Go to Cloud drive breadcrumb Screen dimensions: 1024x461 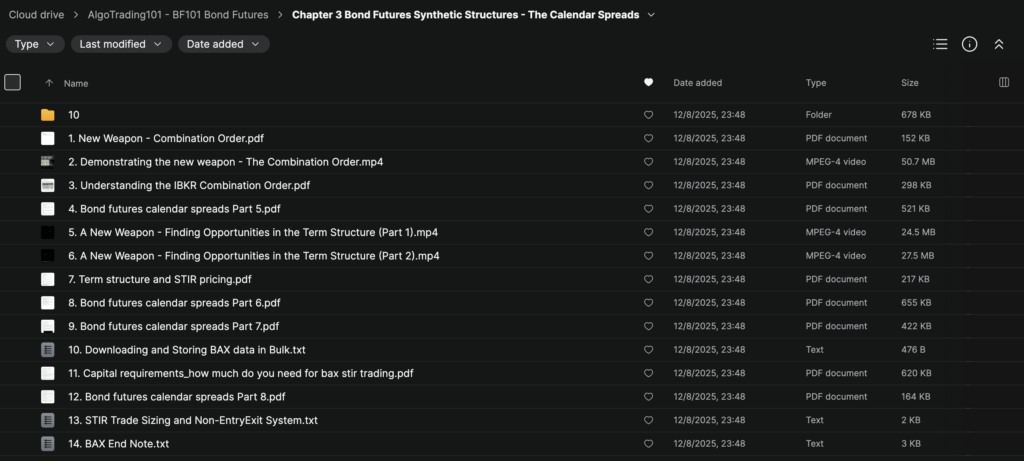point(35,15)
